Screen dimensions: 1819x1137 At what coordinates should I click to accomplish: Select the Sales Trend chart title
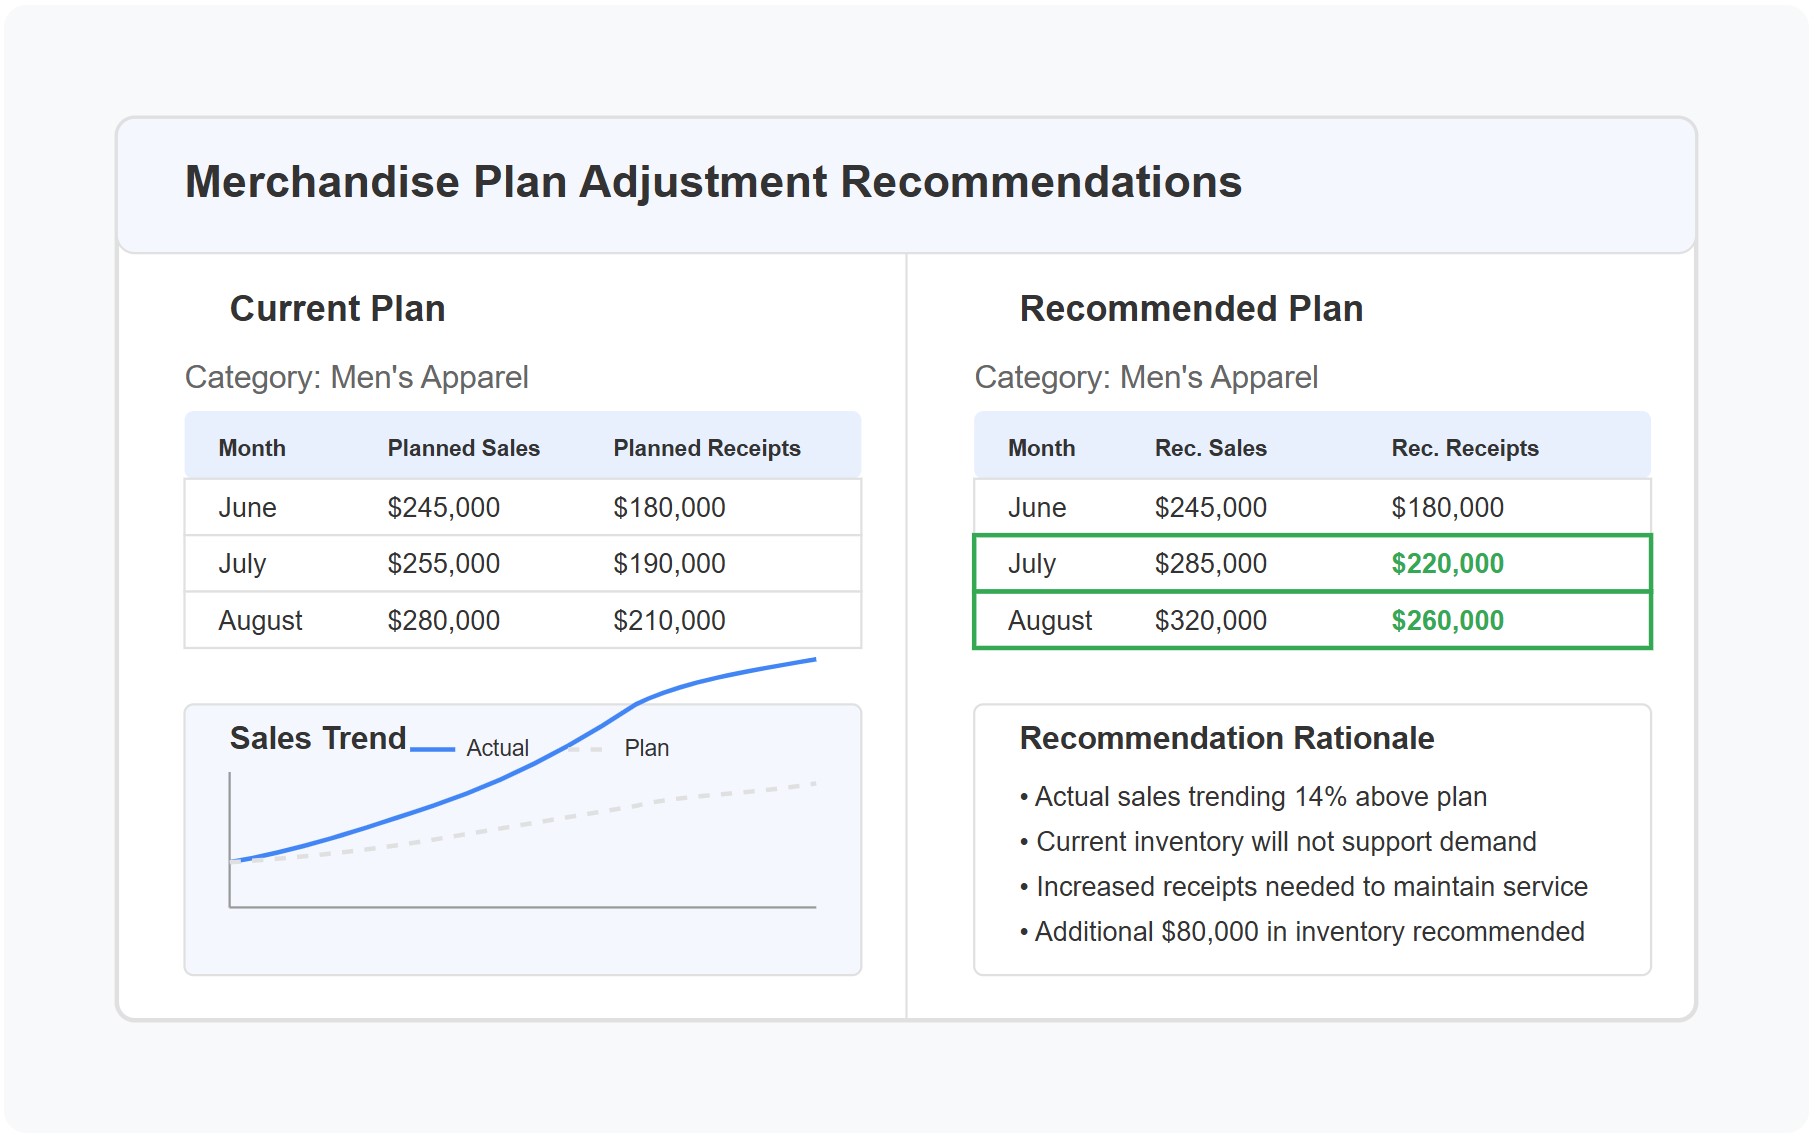pyautogui.click(x=316, y=739)
